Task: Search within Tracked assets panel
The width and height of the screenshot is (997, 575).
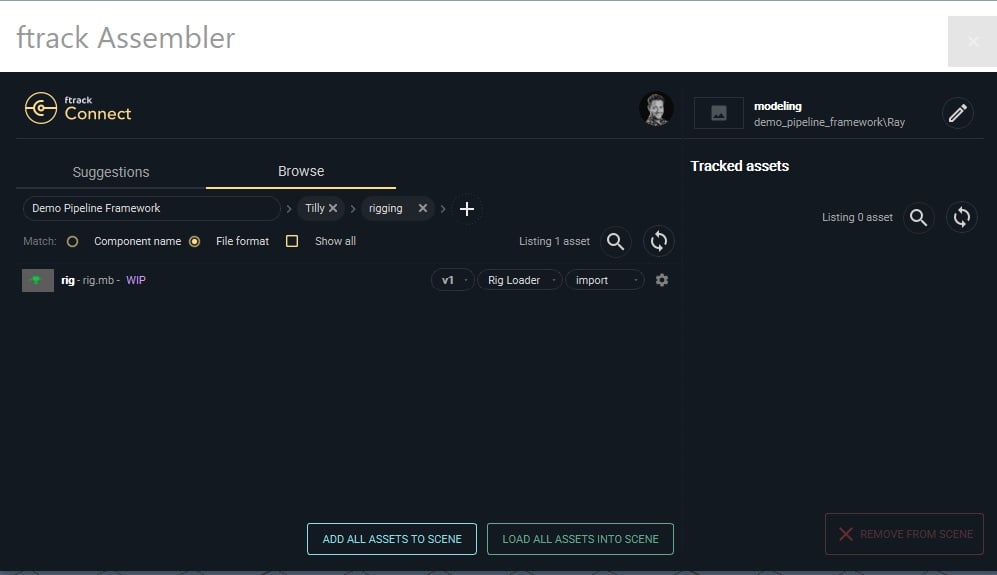Action: 918,217
